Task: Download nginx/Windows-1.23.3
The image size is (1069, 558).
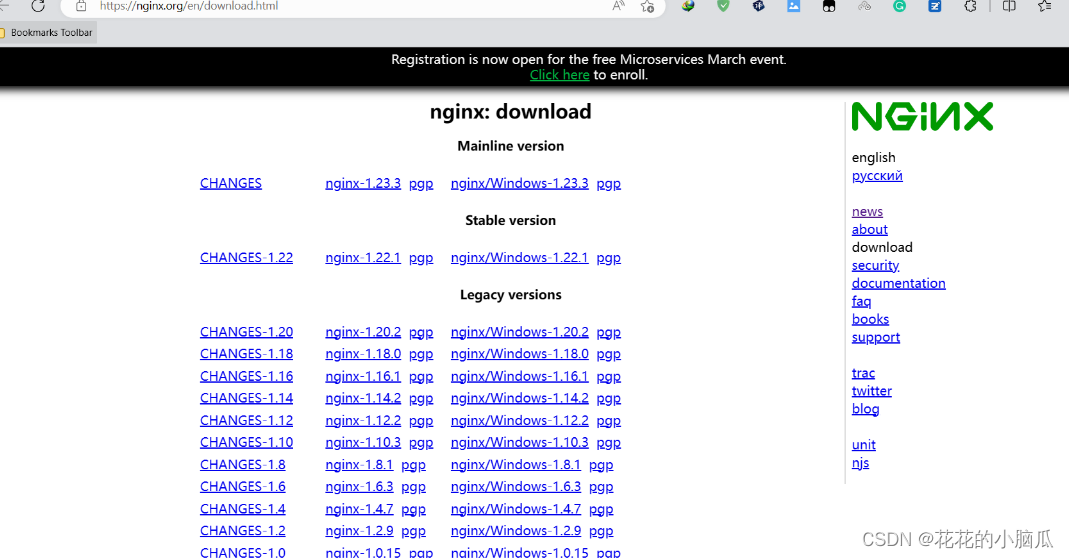Action: click(x=520, y=183)
